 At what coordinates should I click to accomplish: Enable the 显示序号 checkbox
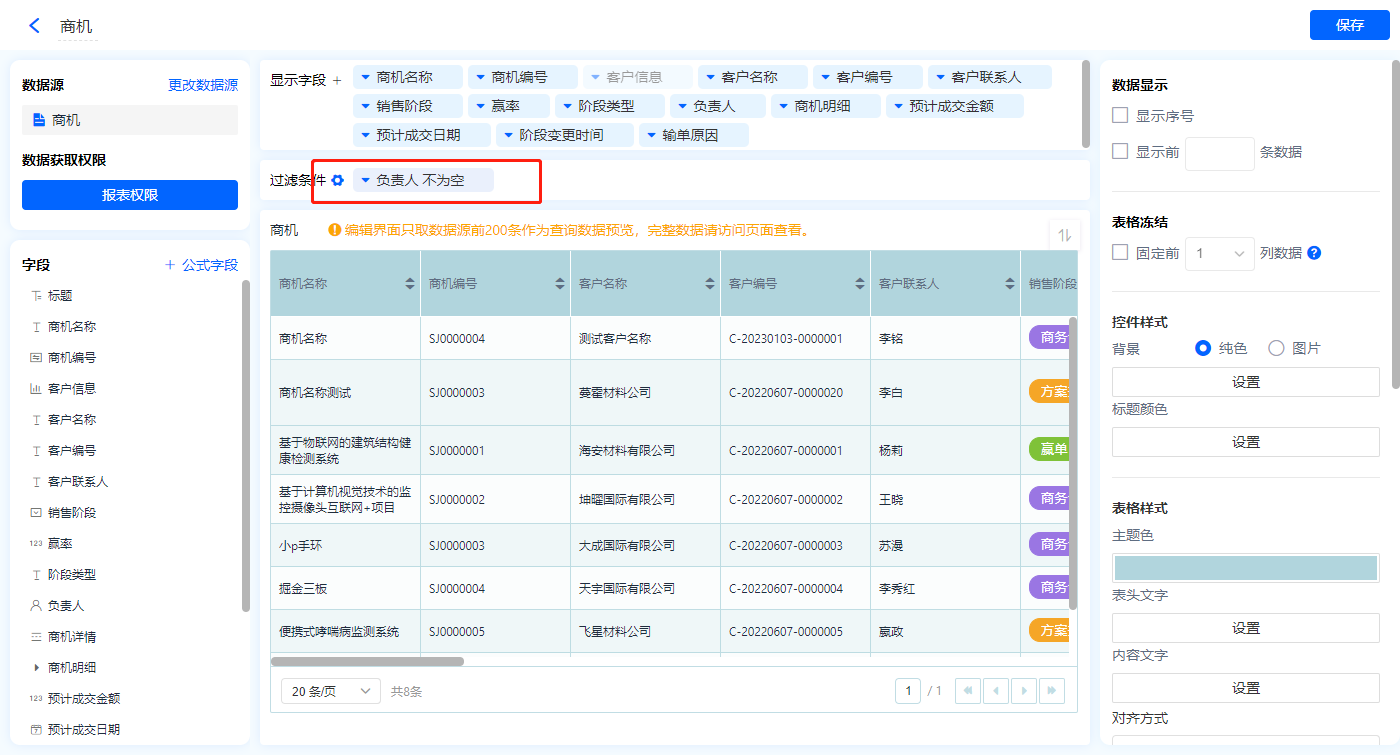pyautogui.click(x=1120, y=116)
